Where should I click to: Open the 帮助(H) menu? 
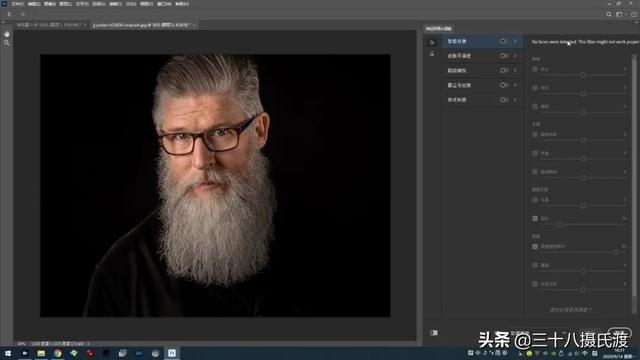[182, 4]
